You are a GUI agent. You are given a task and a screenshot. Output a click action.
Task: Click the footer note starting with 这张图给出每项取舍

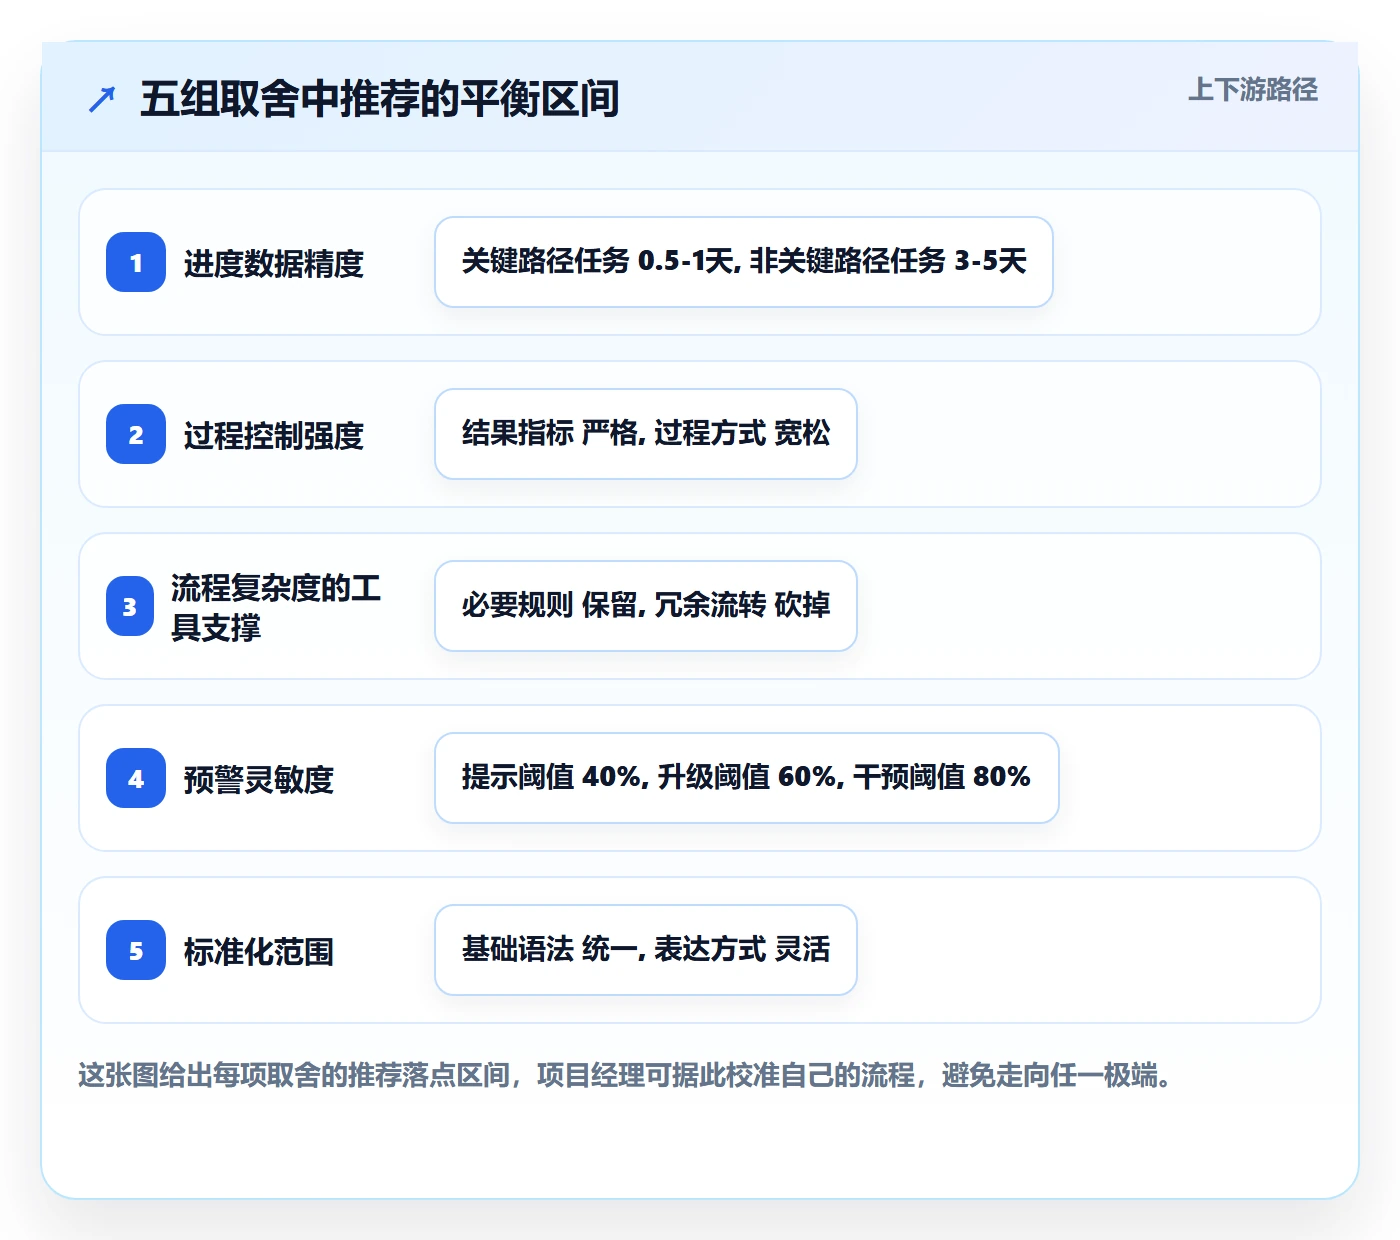pyautogui.click(x=625, y=1076)
